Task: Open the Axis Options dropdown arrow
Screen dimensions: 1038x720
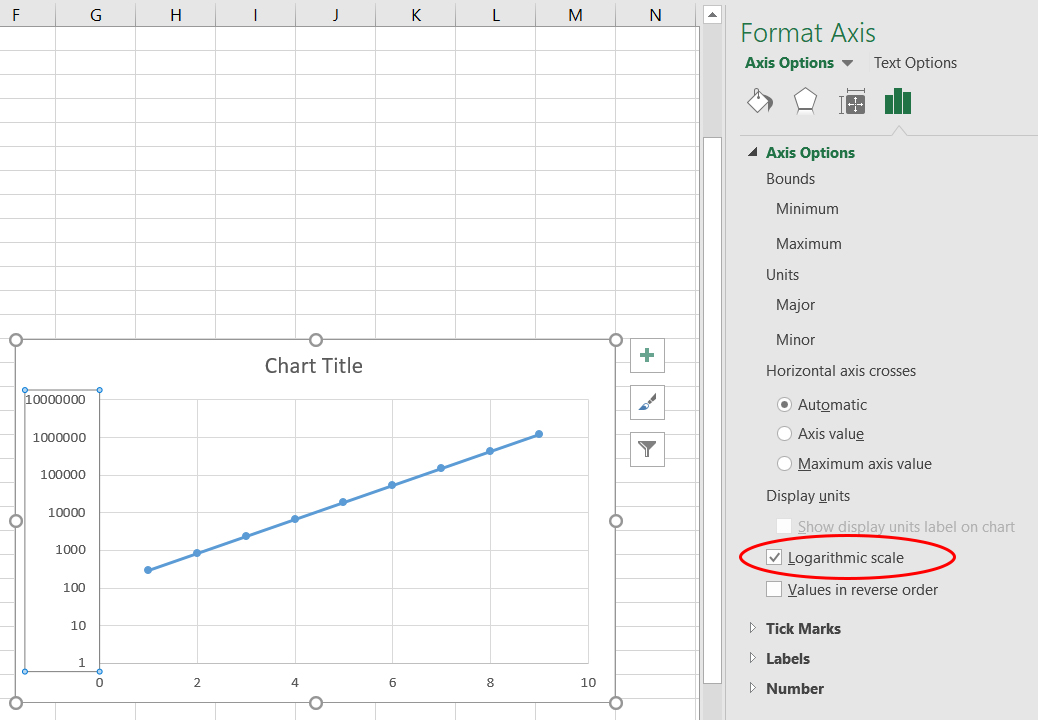Action: tap(848, 63)
